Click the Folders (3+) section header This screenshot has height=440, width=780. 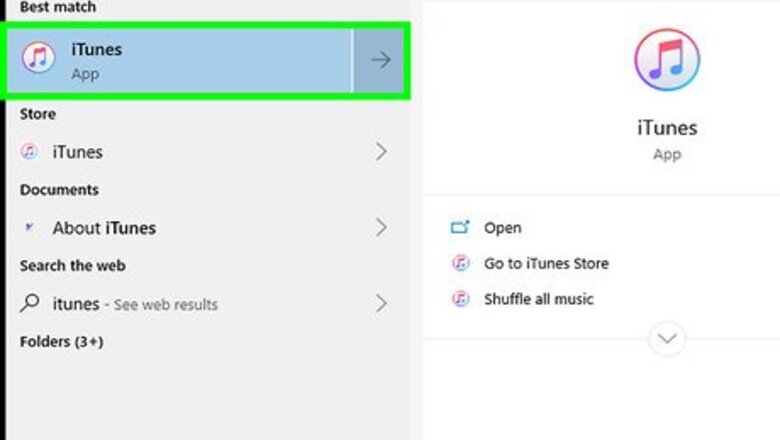(61, 341)
